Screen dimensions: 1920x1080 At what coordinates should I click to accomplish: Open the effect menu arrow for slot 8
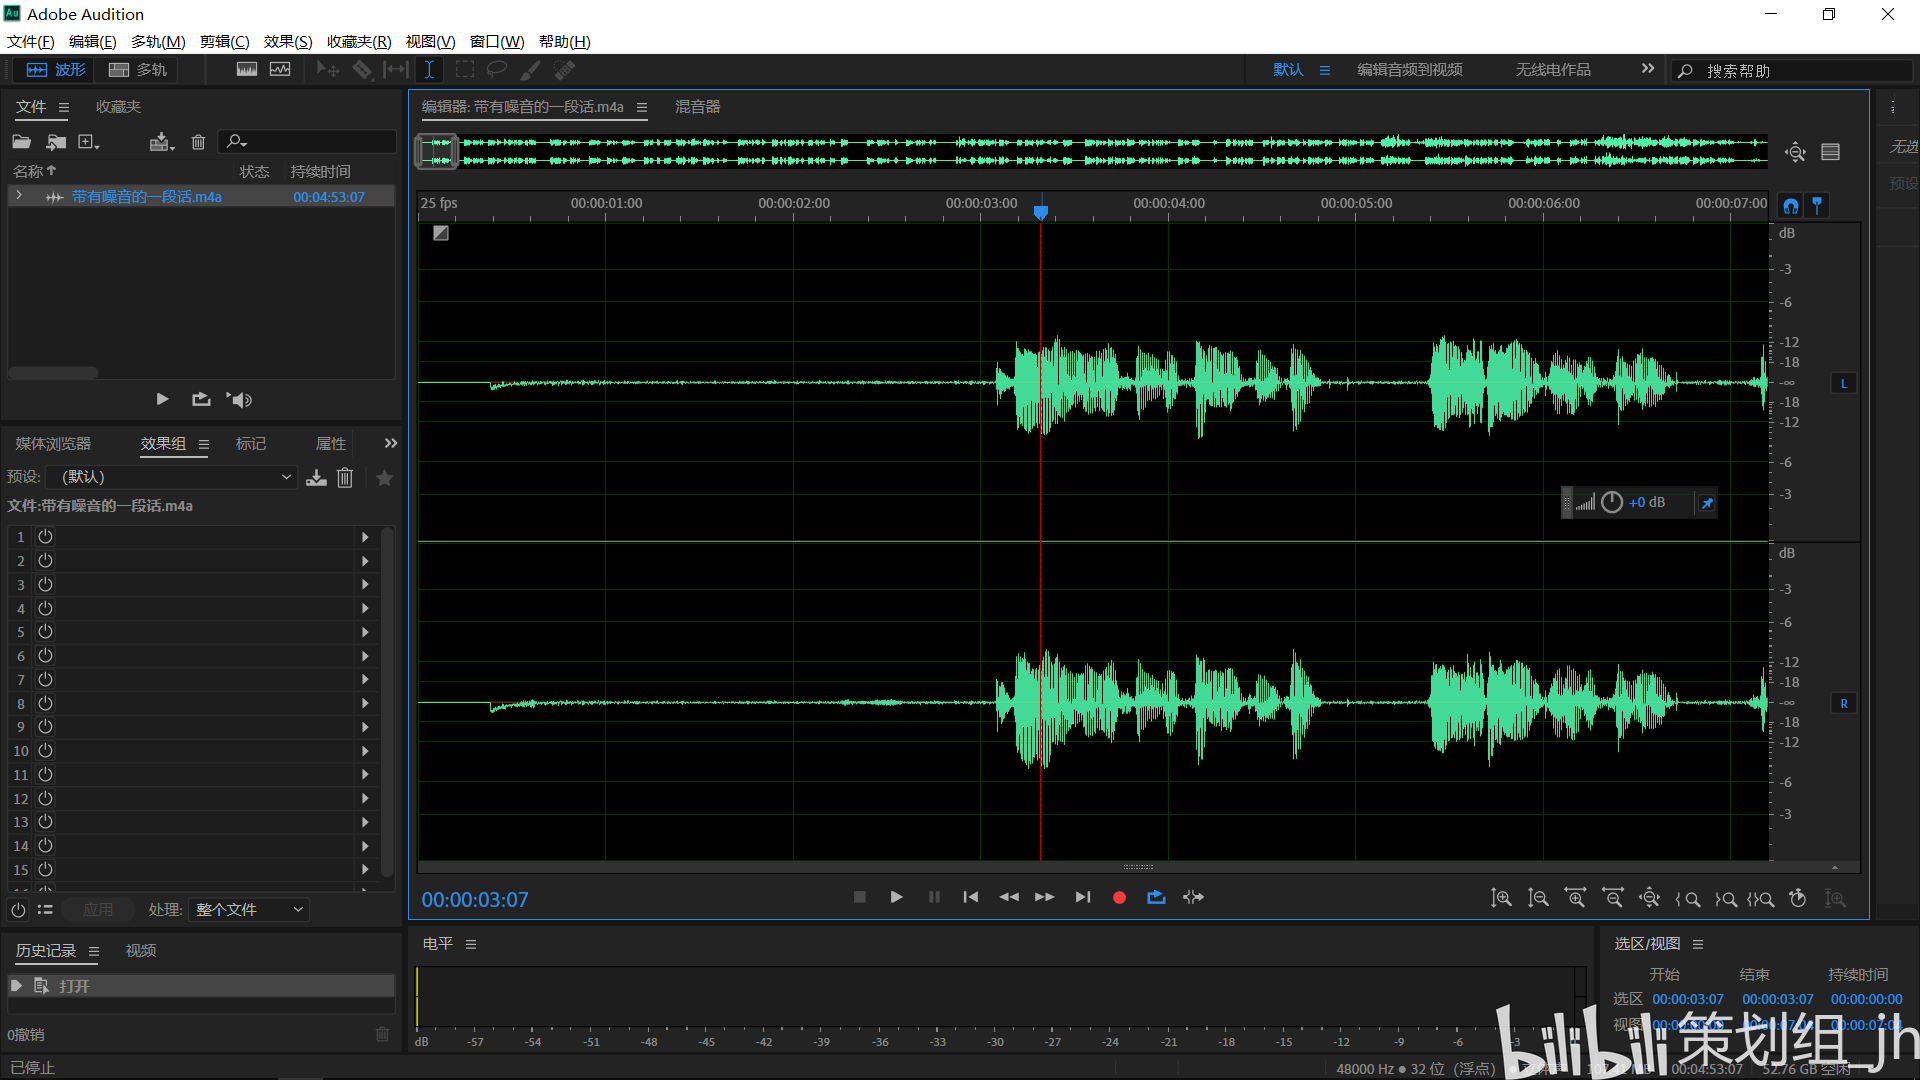tap(365, 704)
